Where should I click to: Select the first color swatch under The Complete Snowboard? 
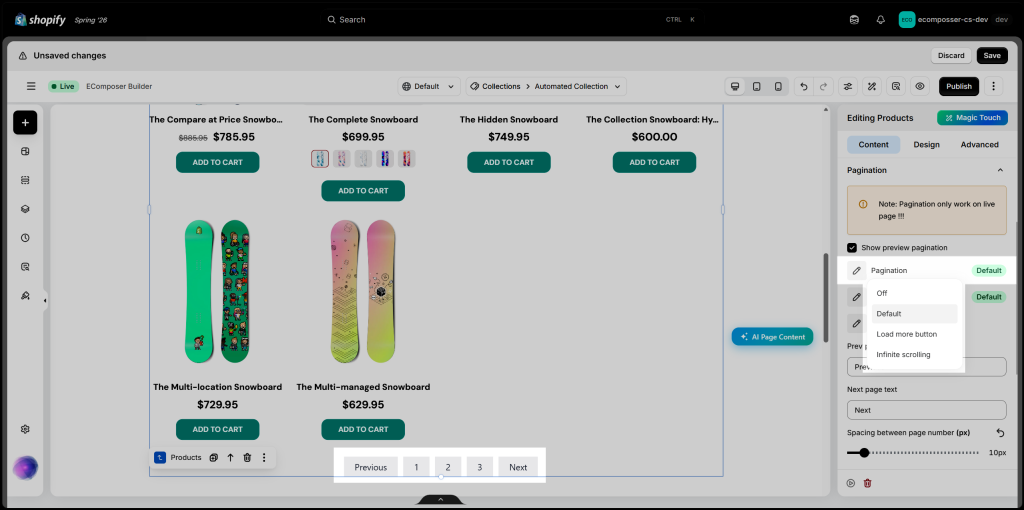320,159
